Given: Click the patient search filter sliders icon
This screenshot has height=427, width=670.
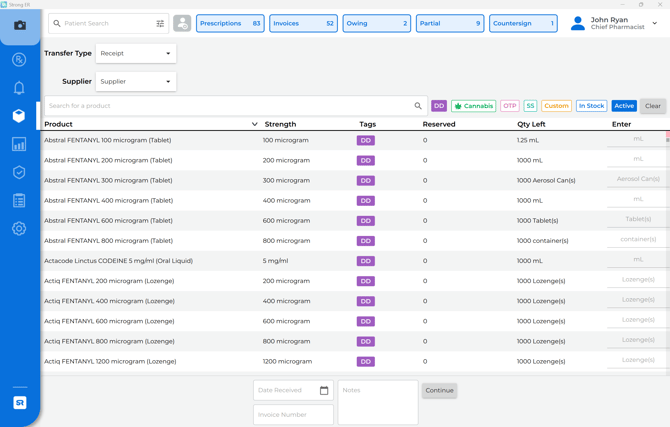Looking at the screenshot, I should 160,23.
